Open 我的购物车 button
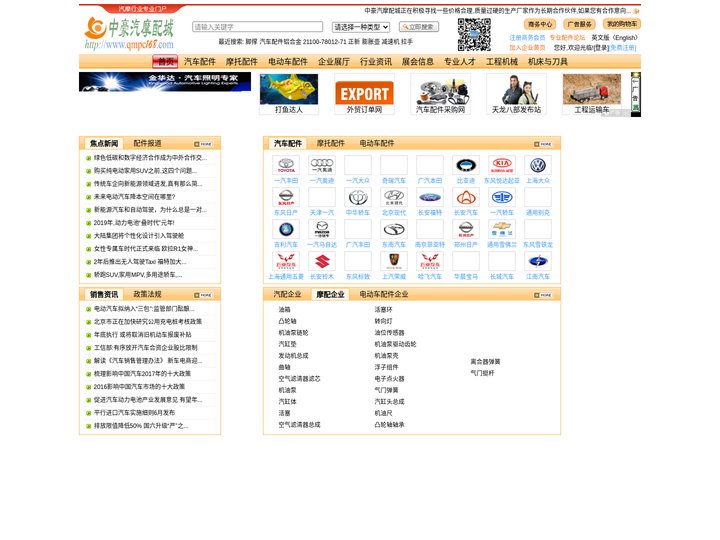 coord(622,24)
